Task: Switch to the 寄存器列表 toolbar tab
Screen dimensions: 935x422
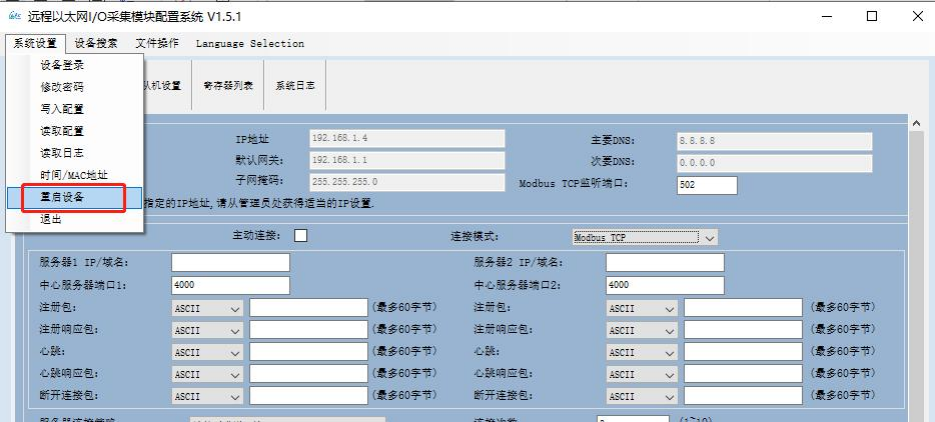Action: pos(228,85)
